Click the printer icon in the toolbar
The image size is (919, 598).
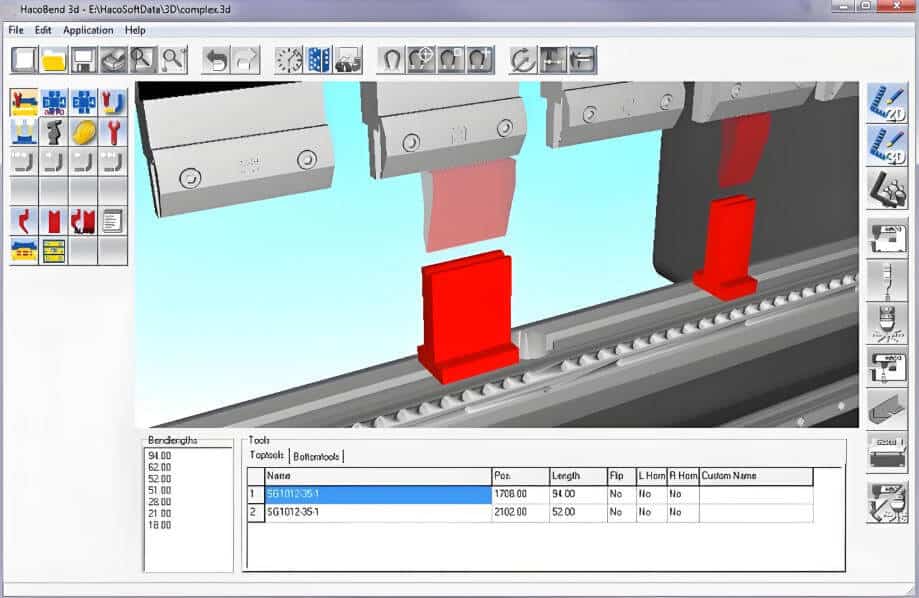pyautogui.click(x=114, y=60)
